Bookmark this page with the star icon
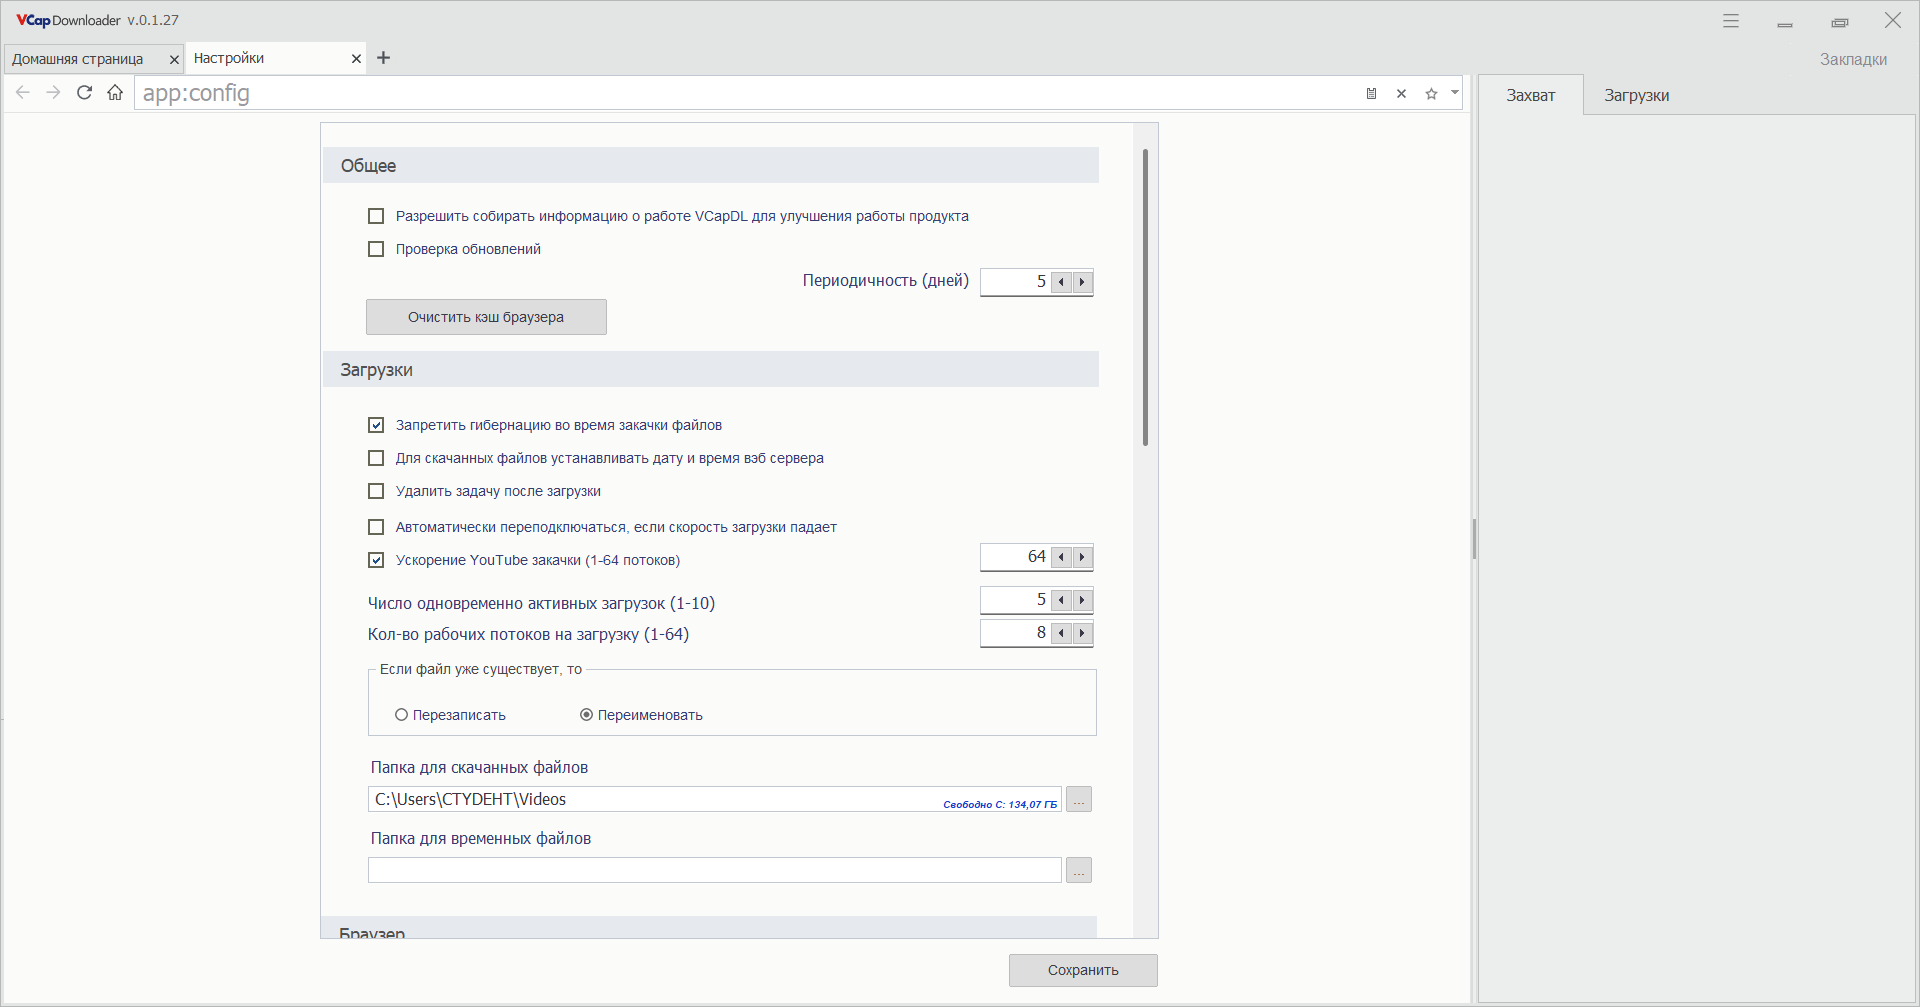The width and height of the screenshot is (1920, 1007). (1431, 93)
